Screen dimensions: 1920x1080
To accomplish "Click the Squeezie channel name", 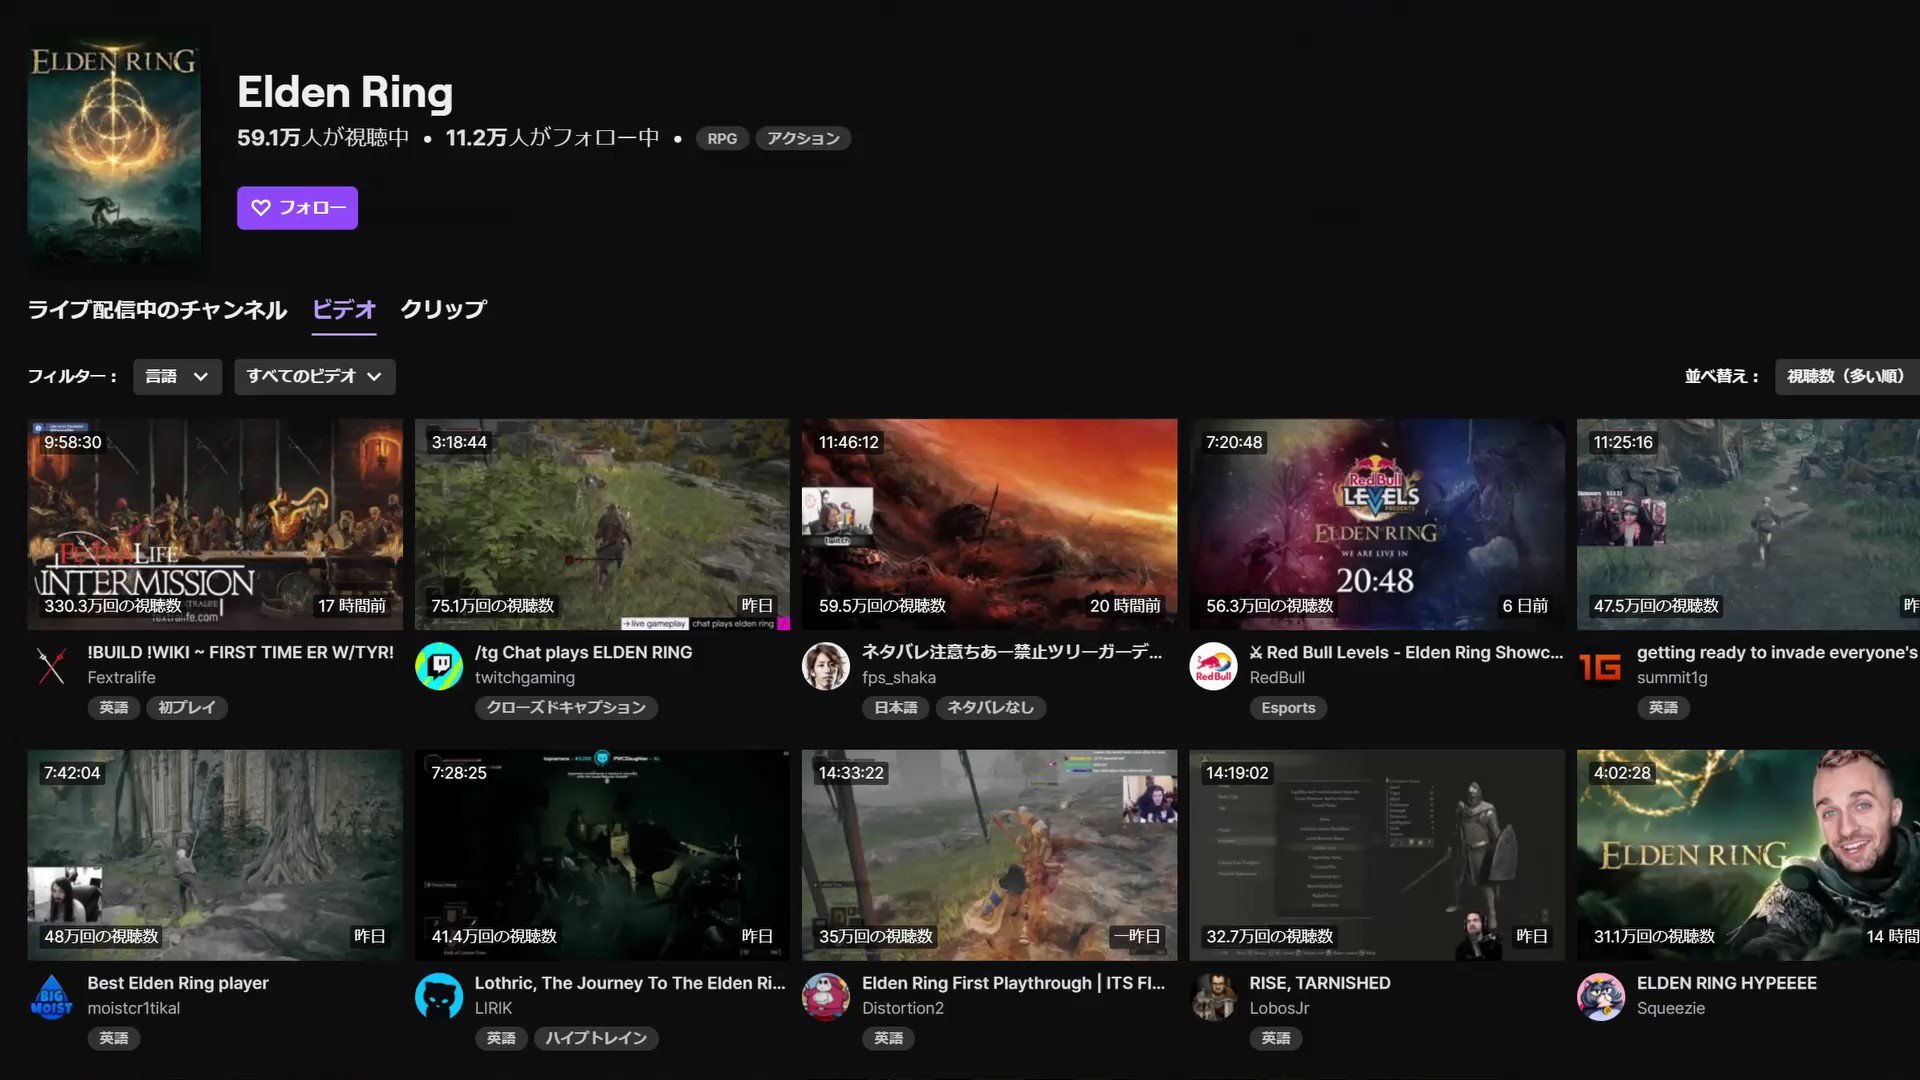I will coord(1671,1008).
